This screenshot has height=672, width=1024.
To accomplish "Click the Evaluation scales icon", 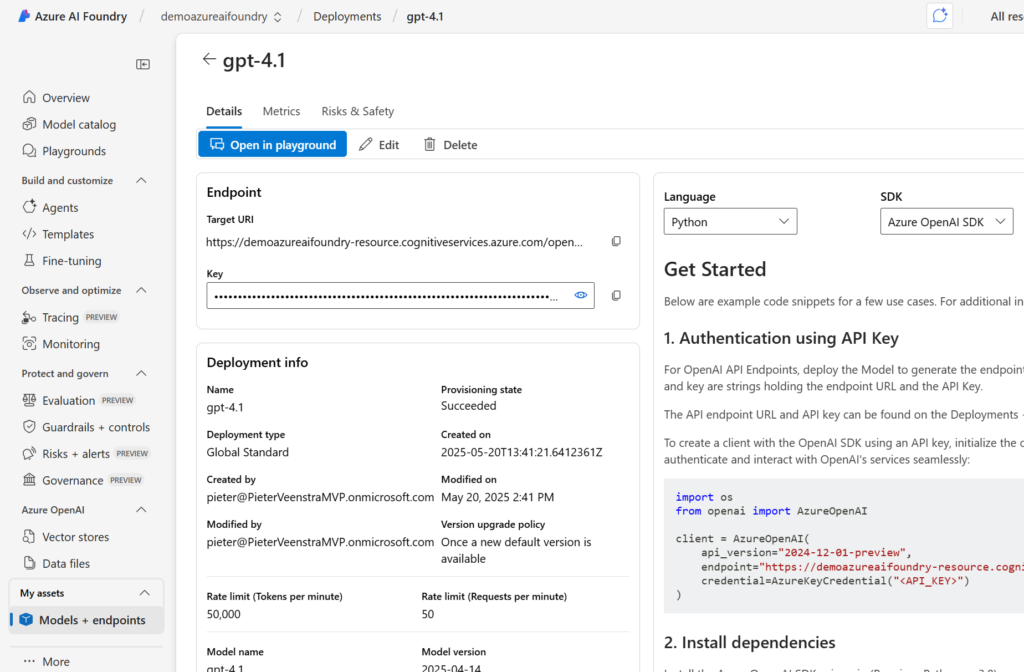I will 29,400.
